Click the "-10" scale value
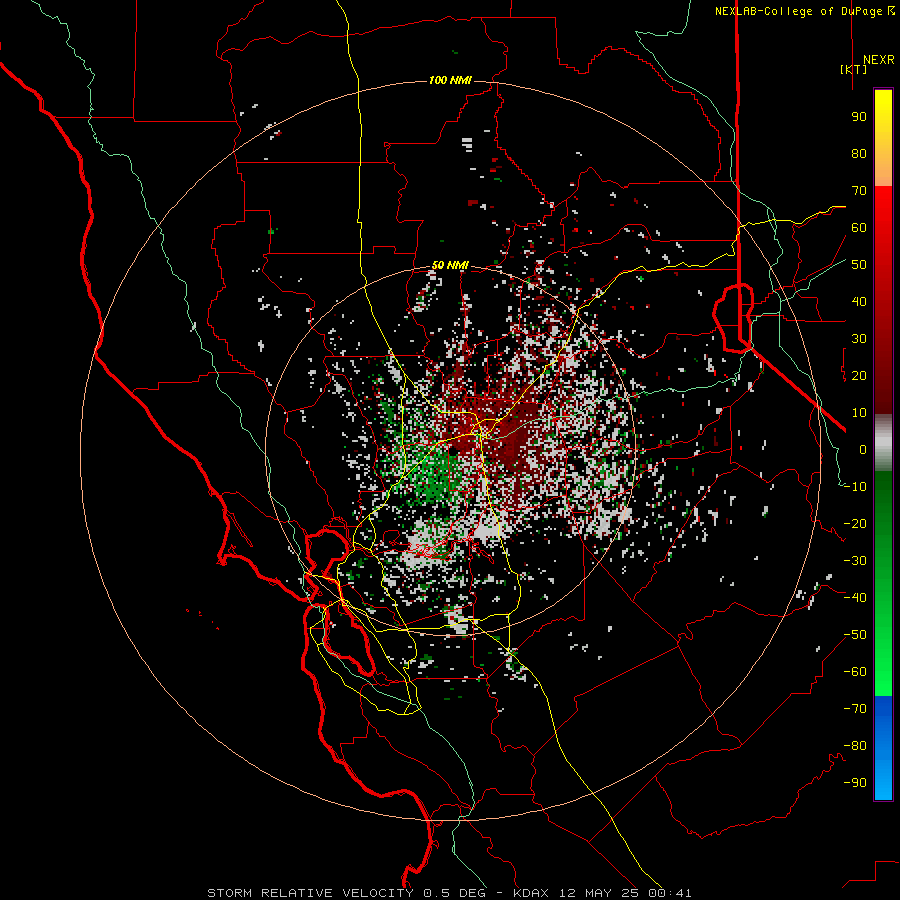 (x=855, y=487)
